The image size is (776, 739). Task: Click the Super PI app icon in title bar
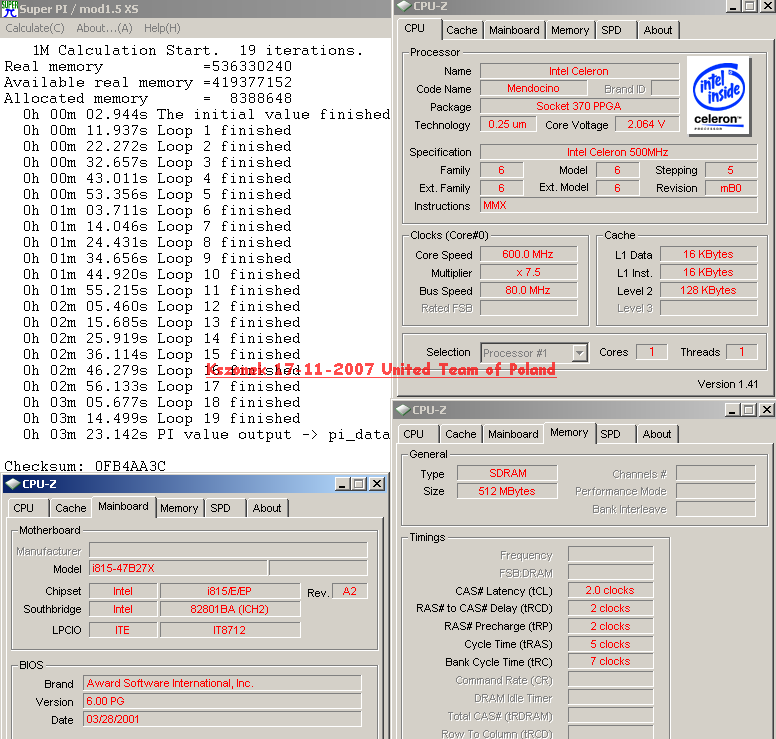click(x=9, y=9)
